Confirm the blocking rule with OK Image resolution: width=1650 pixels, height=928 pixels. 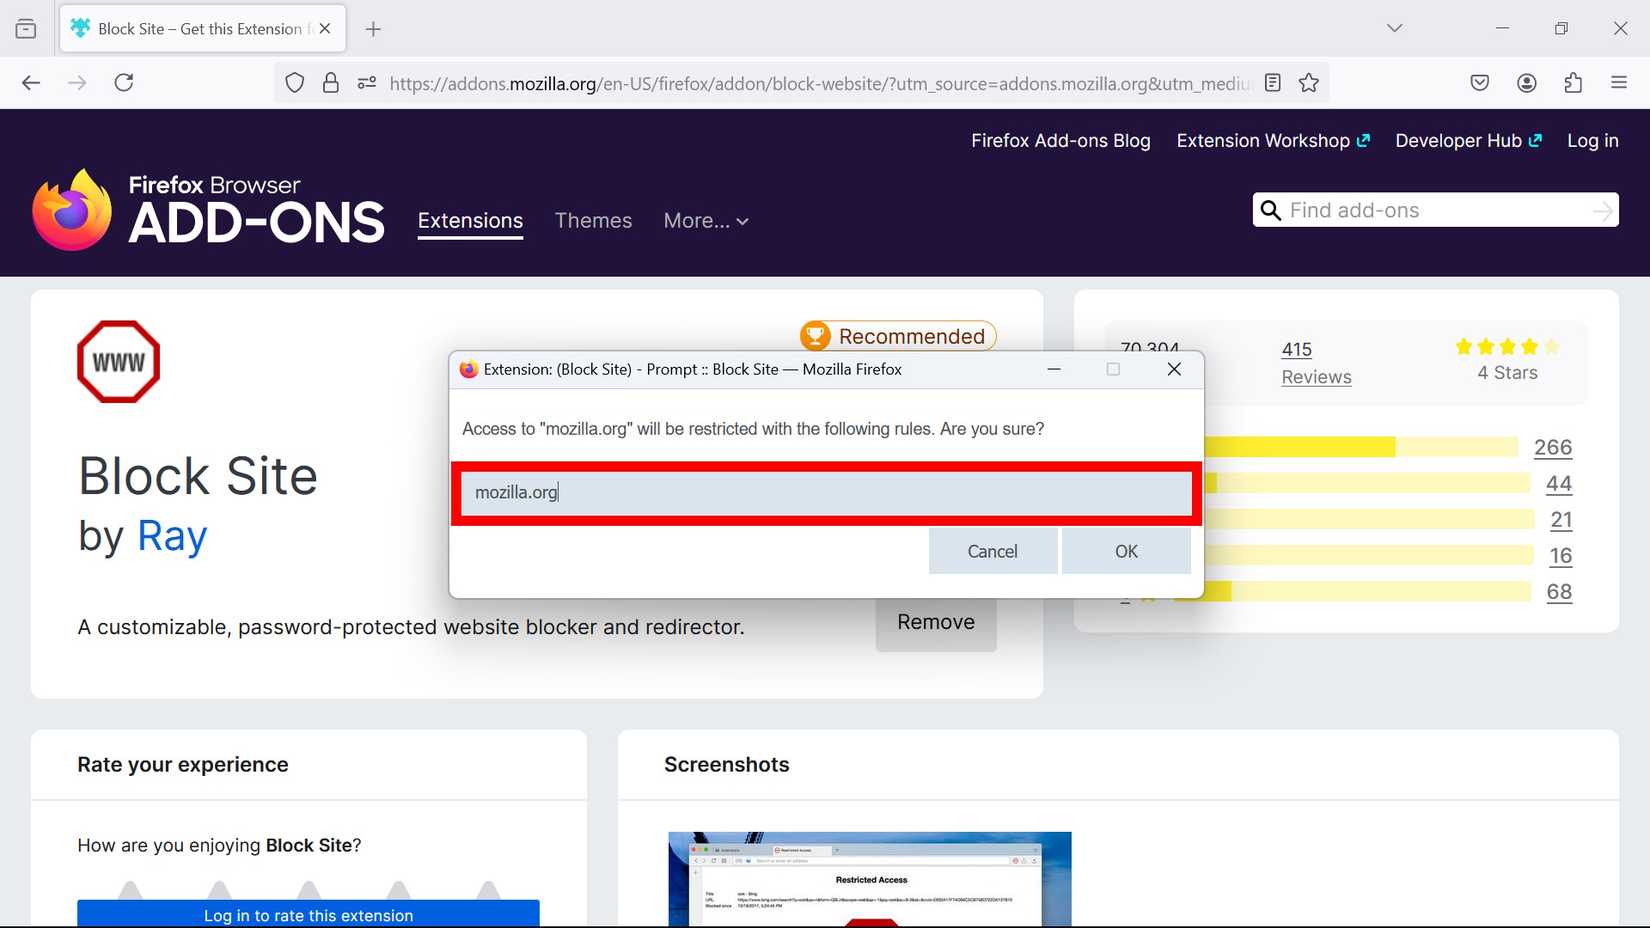[1126, 551]
